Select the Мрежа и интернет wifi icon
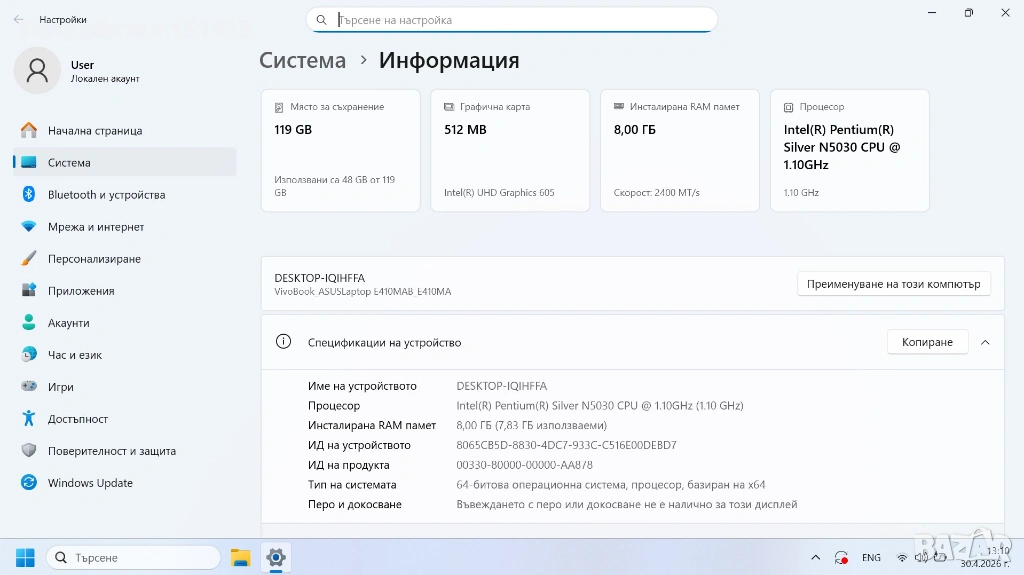 [x=29, y=226]
